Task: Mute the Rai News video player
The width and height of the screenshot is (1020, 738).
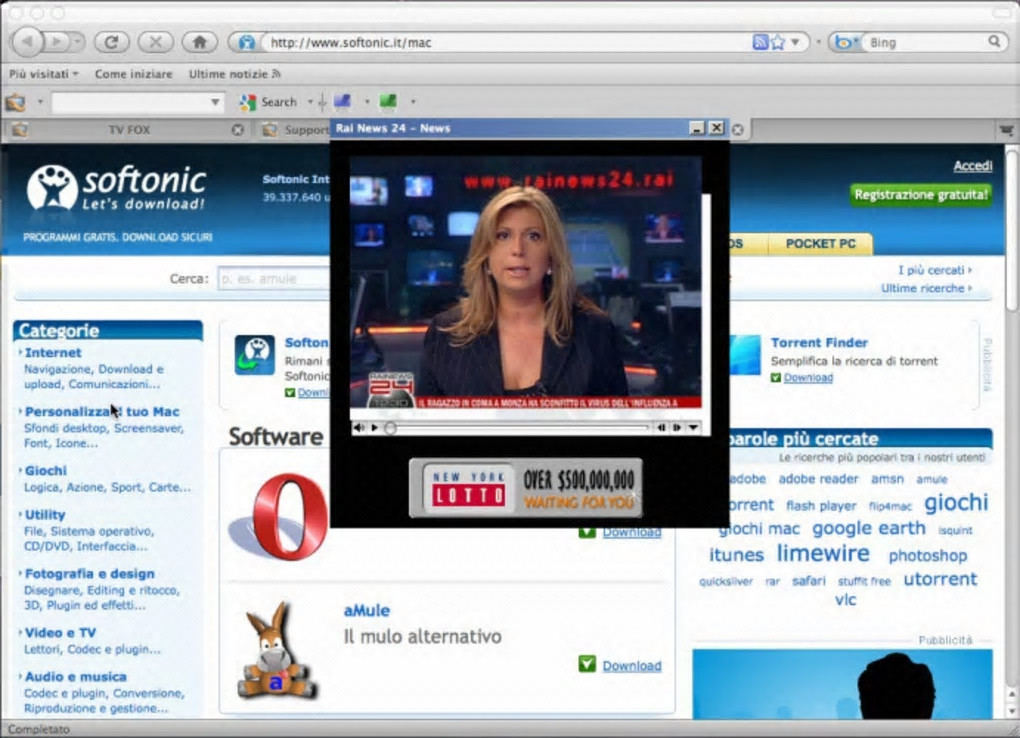Action: [359, 428]
